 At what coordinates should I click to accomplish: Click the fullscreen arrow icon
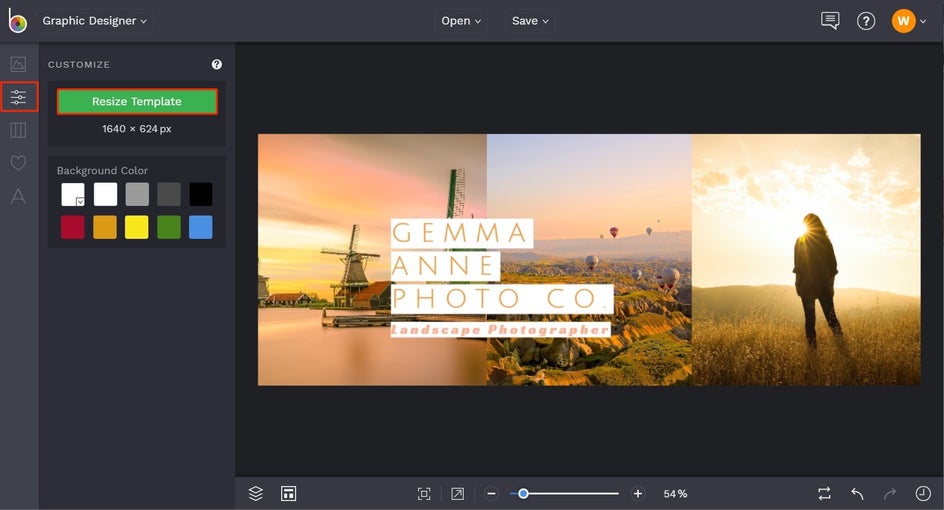click(x=458, y=494)
